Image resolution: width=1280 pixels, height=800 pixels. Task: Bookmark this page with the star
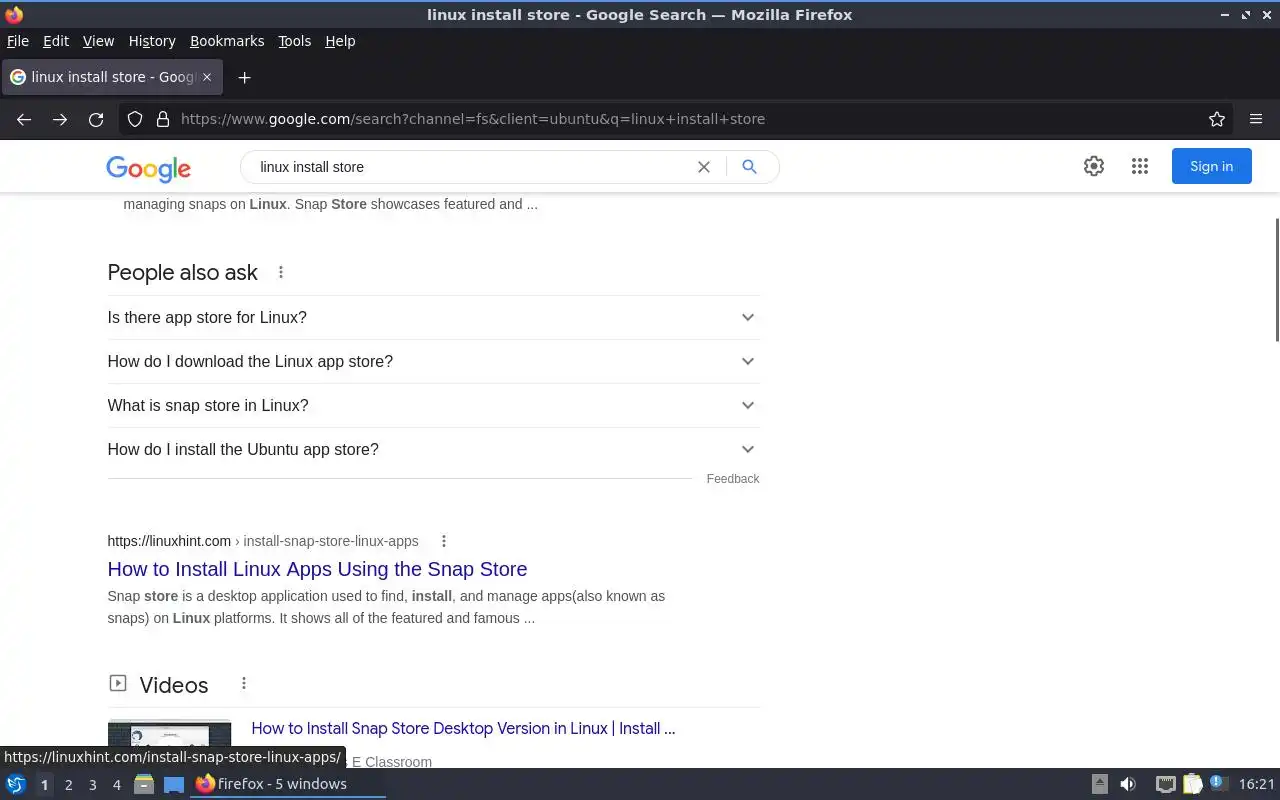tap(1217, 119)
